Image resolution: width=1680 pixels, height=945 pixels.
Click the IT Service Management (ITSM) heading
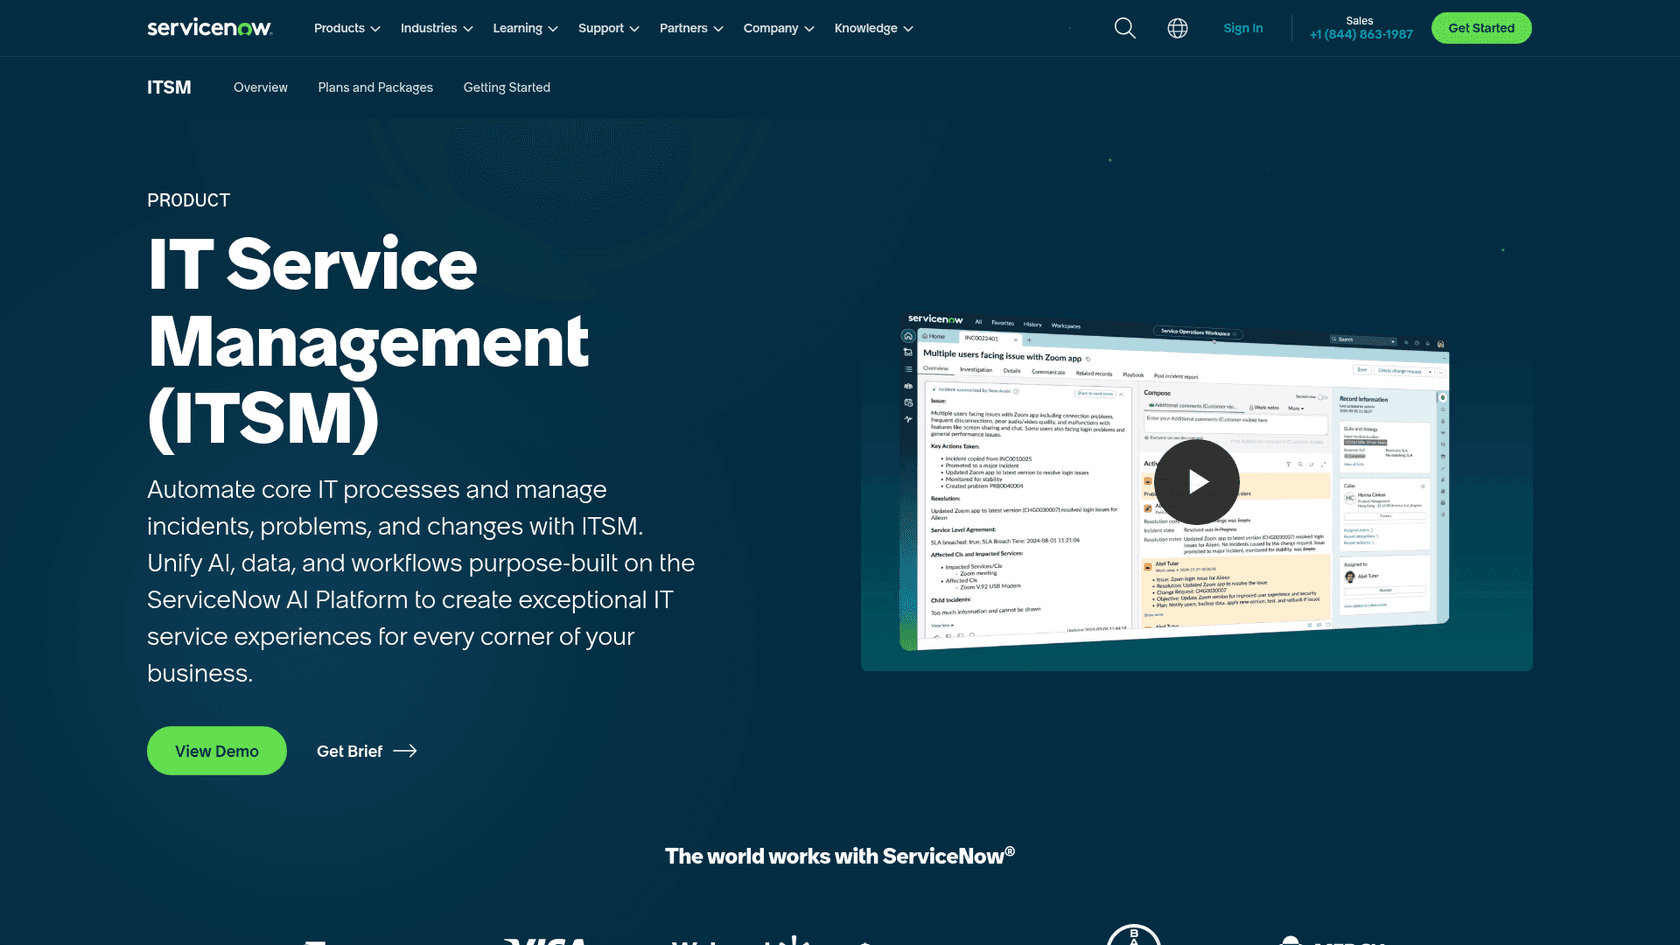[x=368, y=342]
